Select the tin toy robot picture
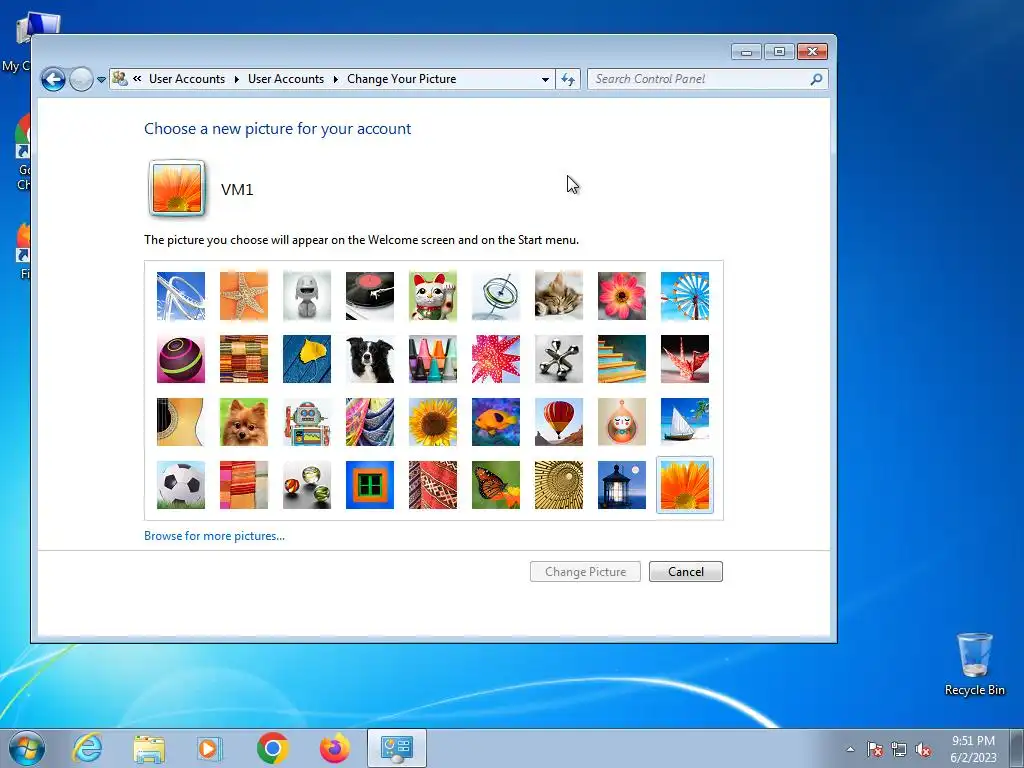 (x=307, y=422)
